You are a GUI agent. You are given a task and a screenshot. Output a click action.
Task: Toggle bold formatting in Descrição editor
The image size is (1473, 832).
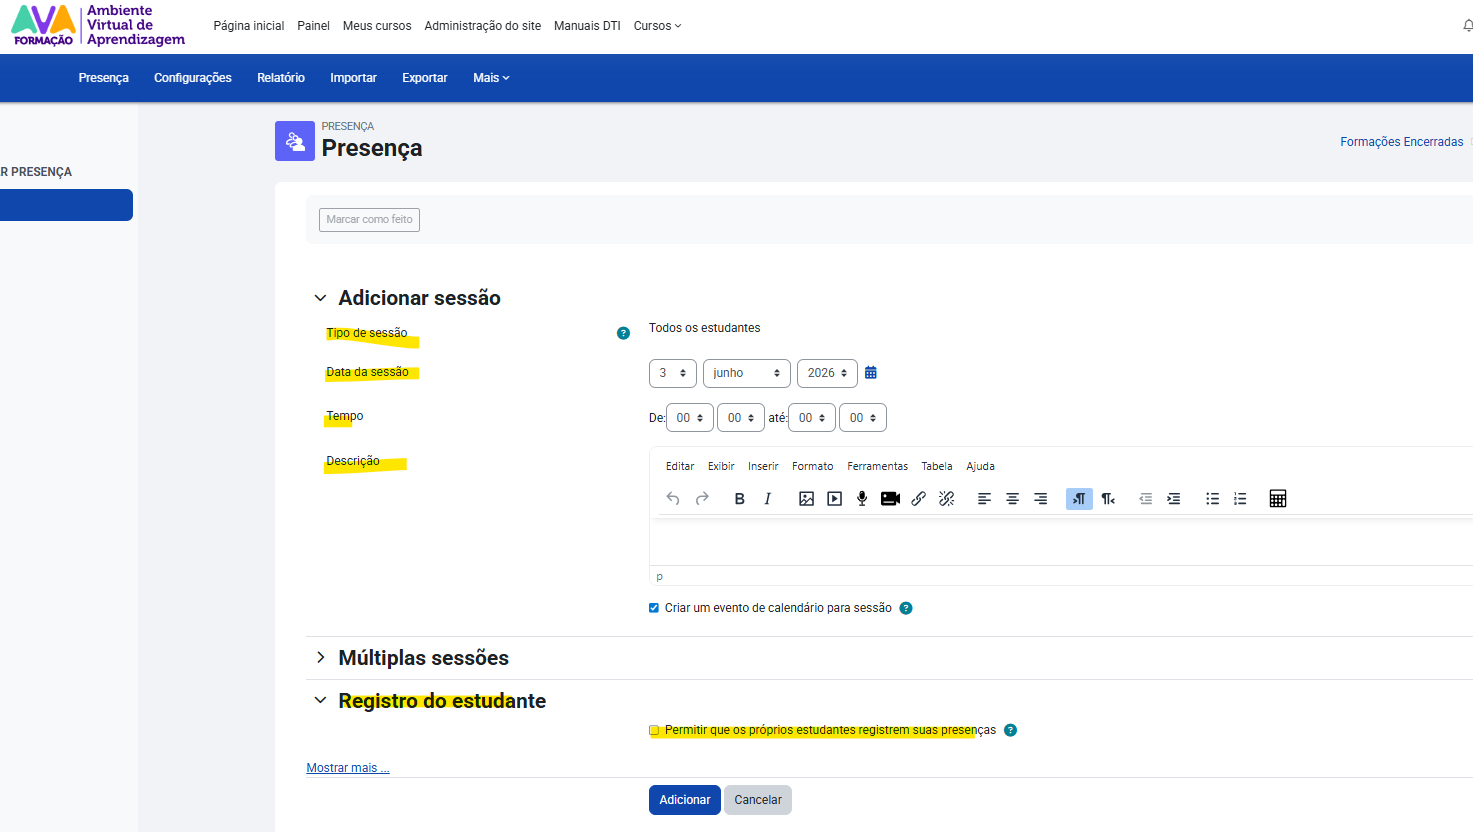click(x=739, y=498)
